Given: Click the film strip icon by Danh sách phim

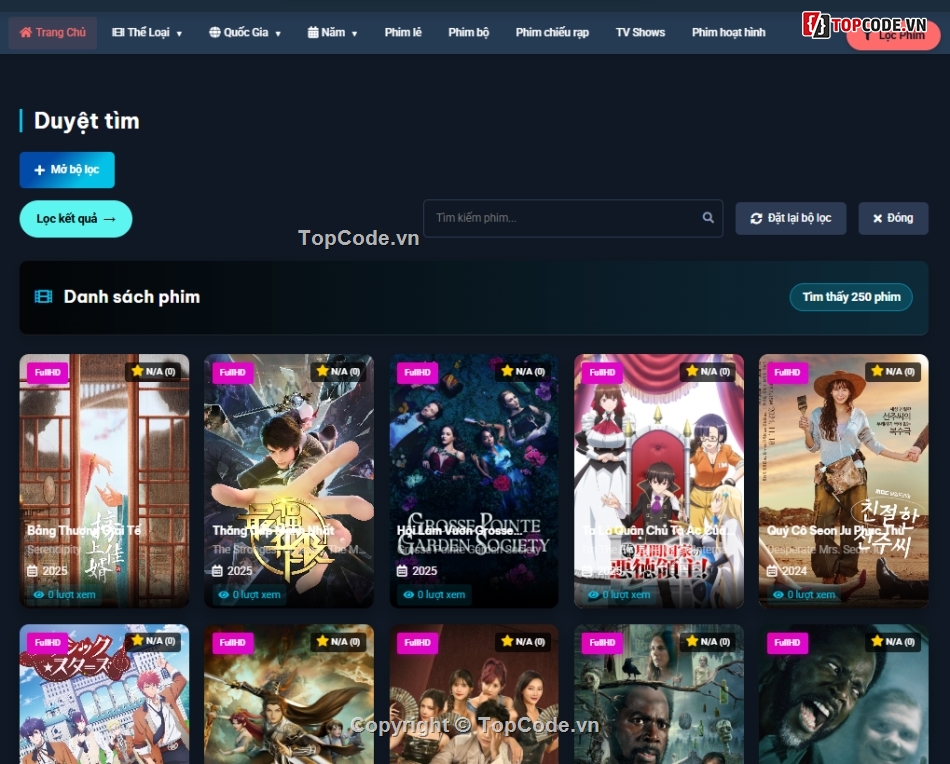Looking at the screenshot, I should (44, 297).
